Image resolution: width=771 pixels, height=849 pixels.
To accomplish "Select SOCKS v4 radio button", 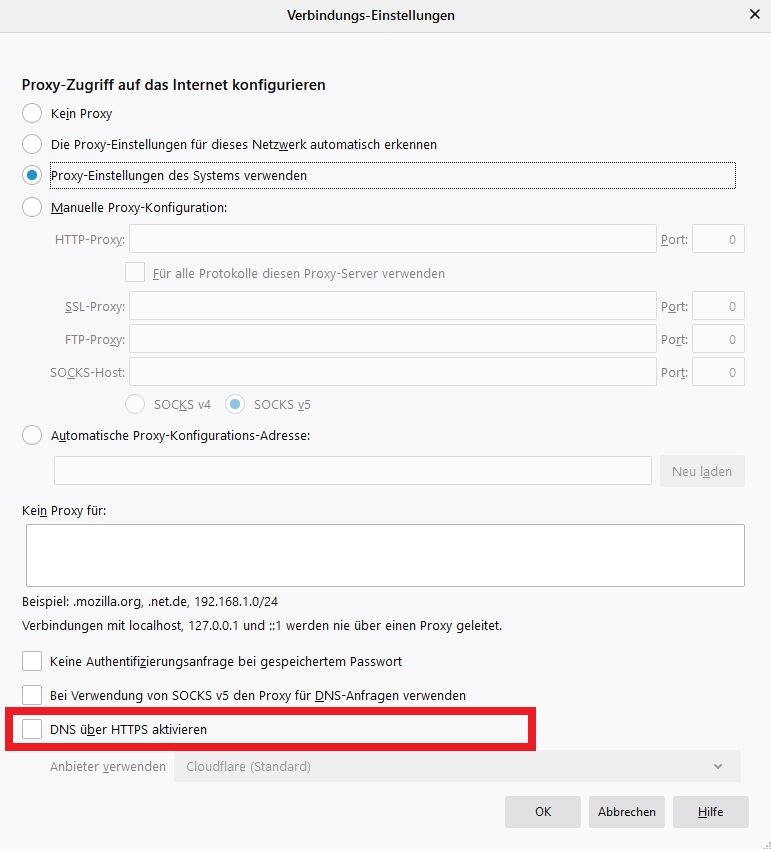I will [x=135, y=404].
